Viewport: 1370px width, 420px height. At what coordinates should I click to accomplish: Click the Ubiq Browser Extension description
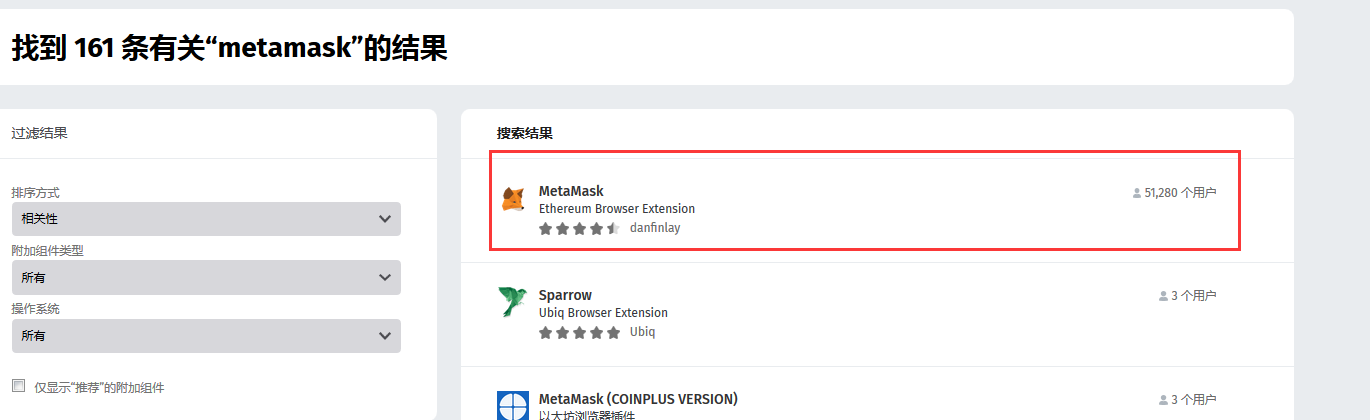pyautogui.click(x=603, y=313)
